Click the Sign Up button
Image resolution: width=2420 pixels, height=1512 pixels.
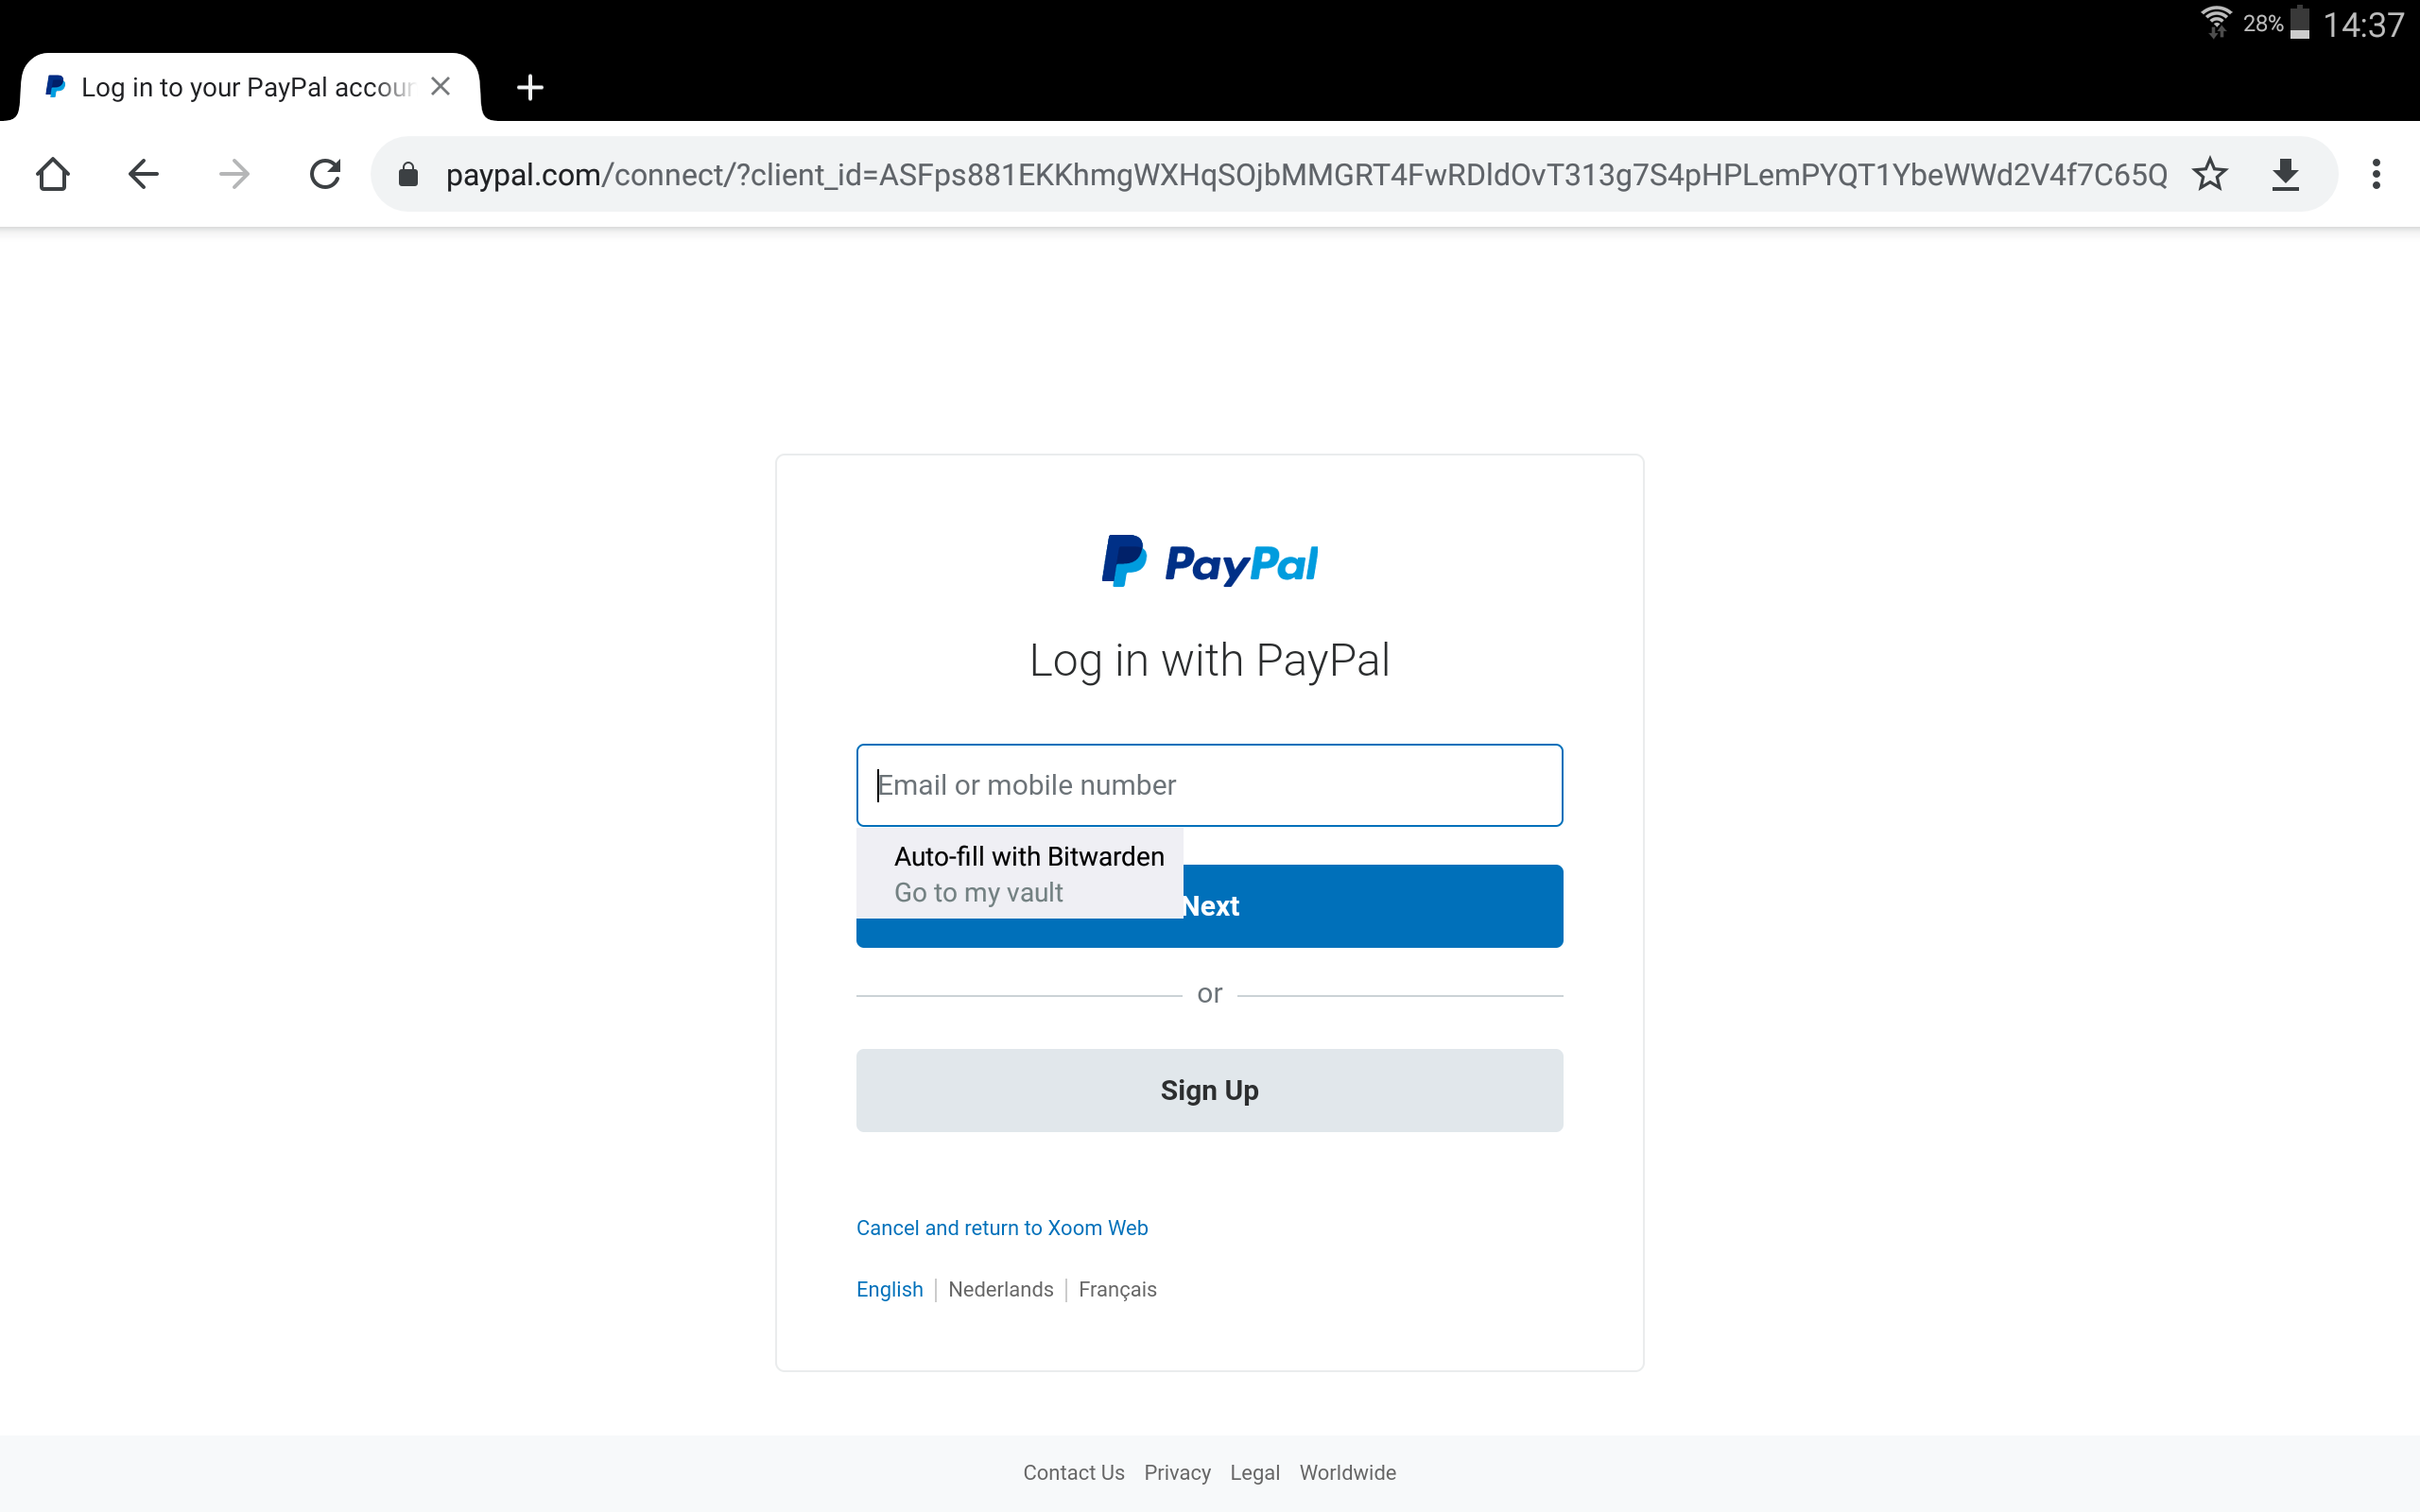[x=1209, y=1090]
